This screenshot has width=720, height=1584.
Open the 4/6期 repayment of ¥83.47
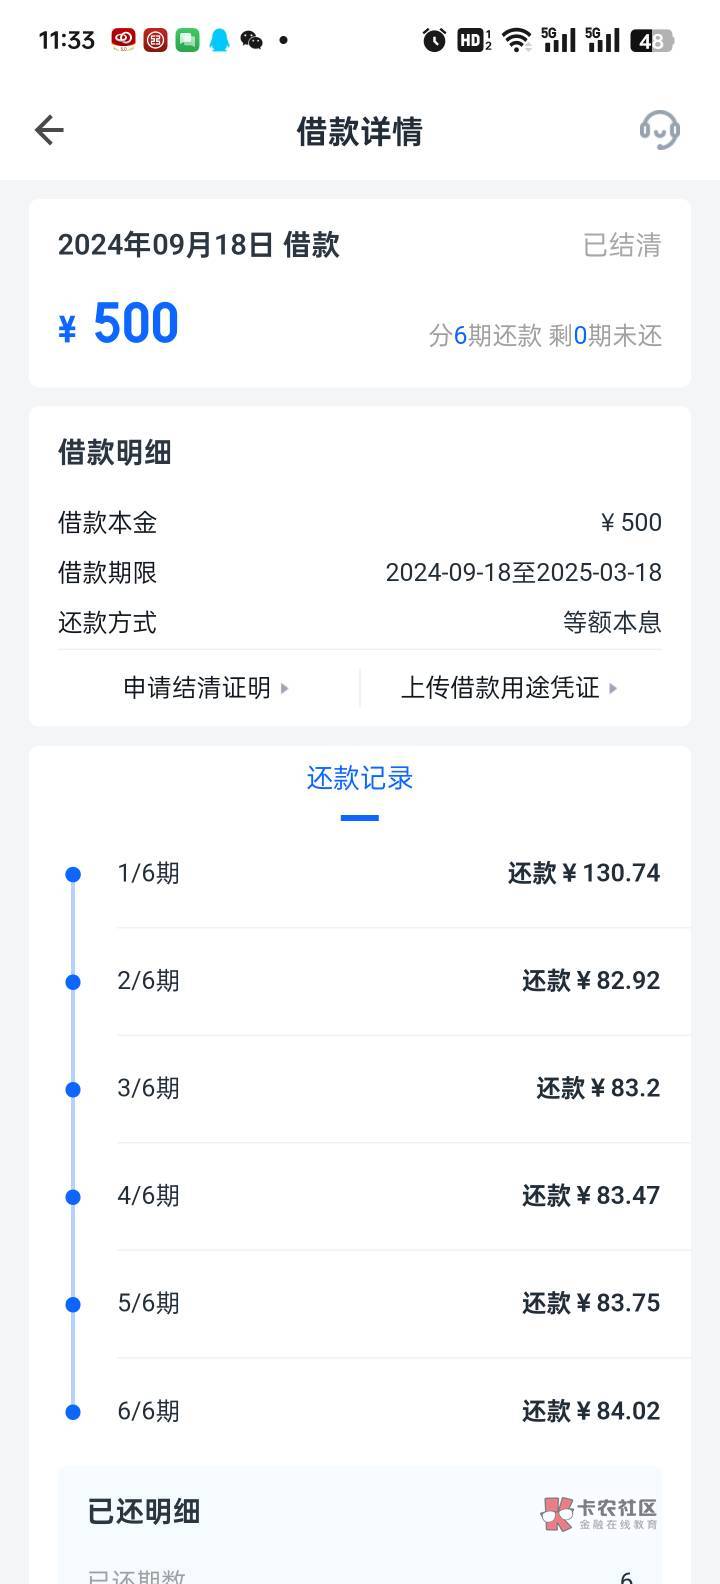388,1196
